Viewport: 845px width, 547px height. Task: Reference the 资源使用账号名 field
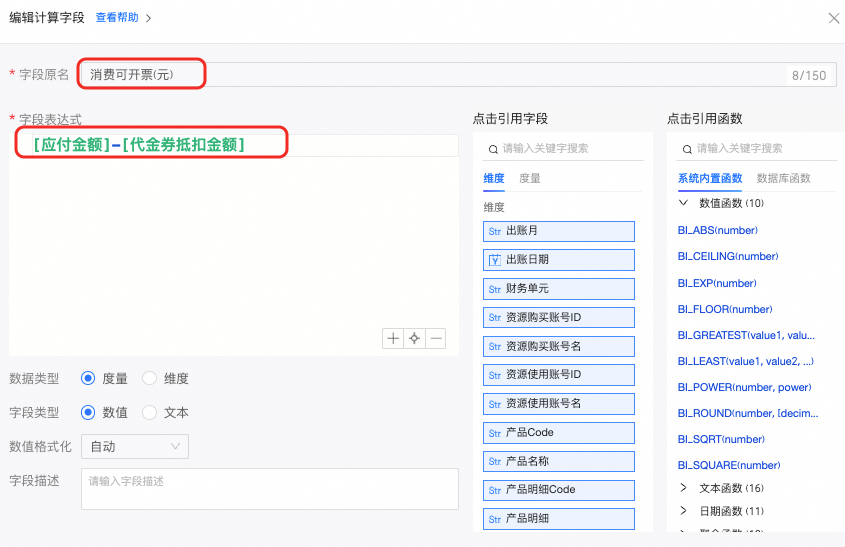tap(559, 404)
